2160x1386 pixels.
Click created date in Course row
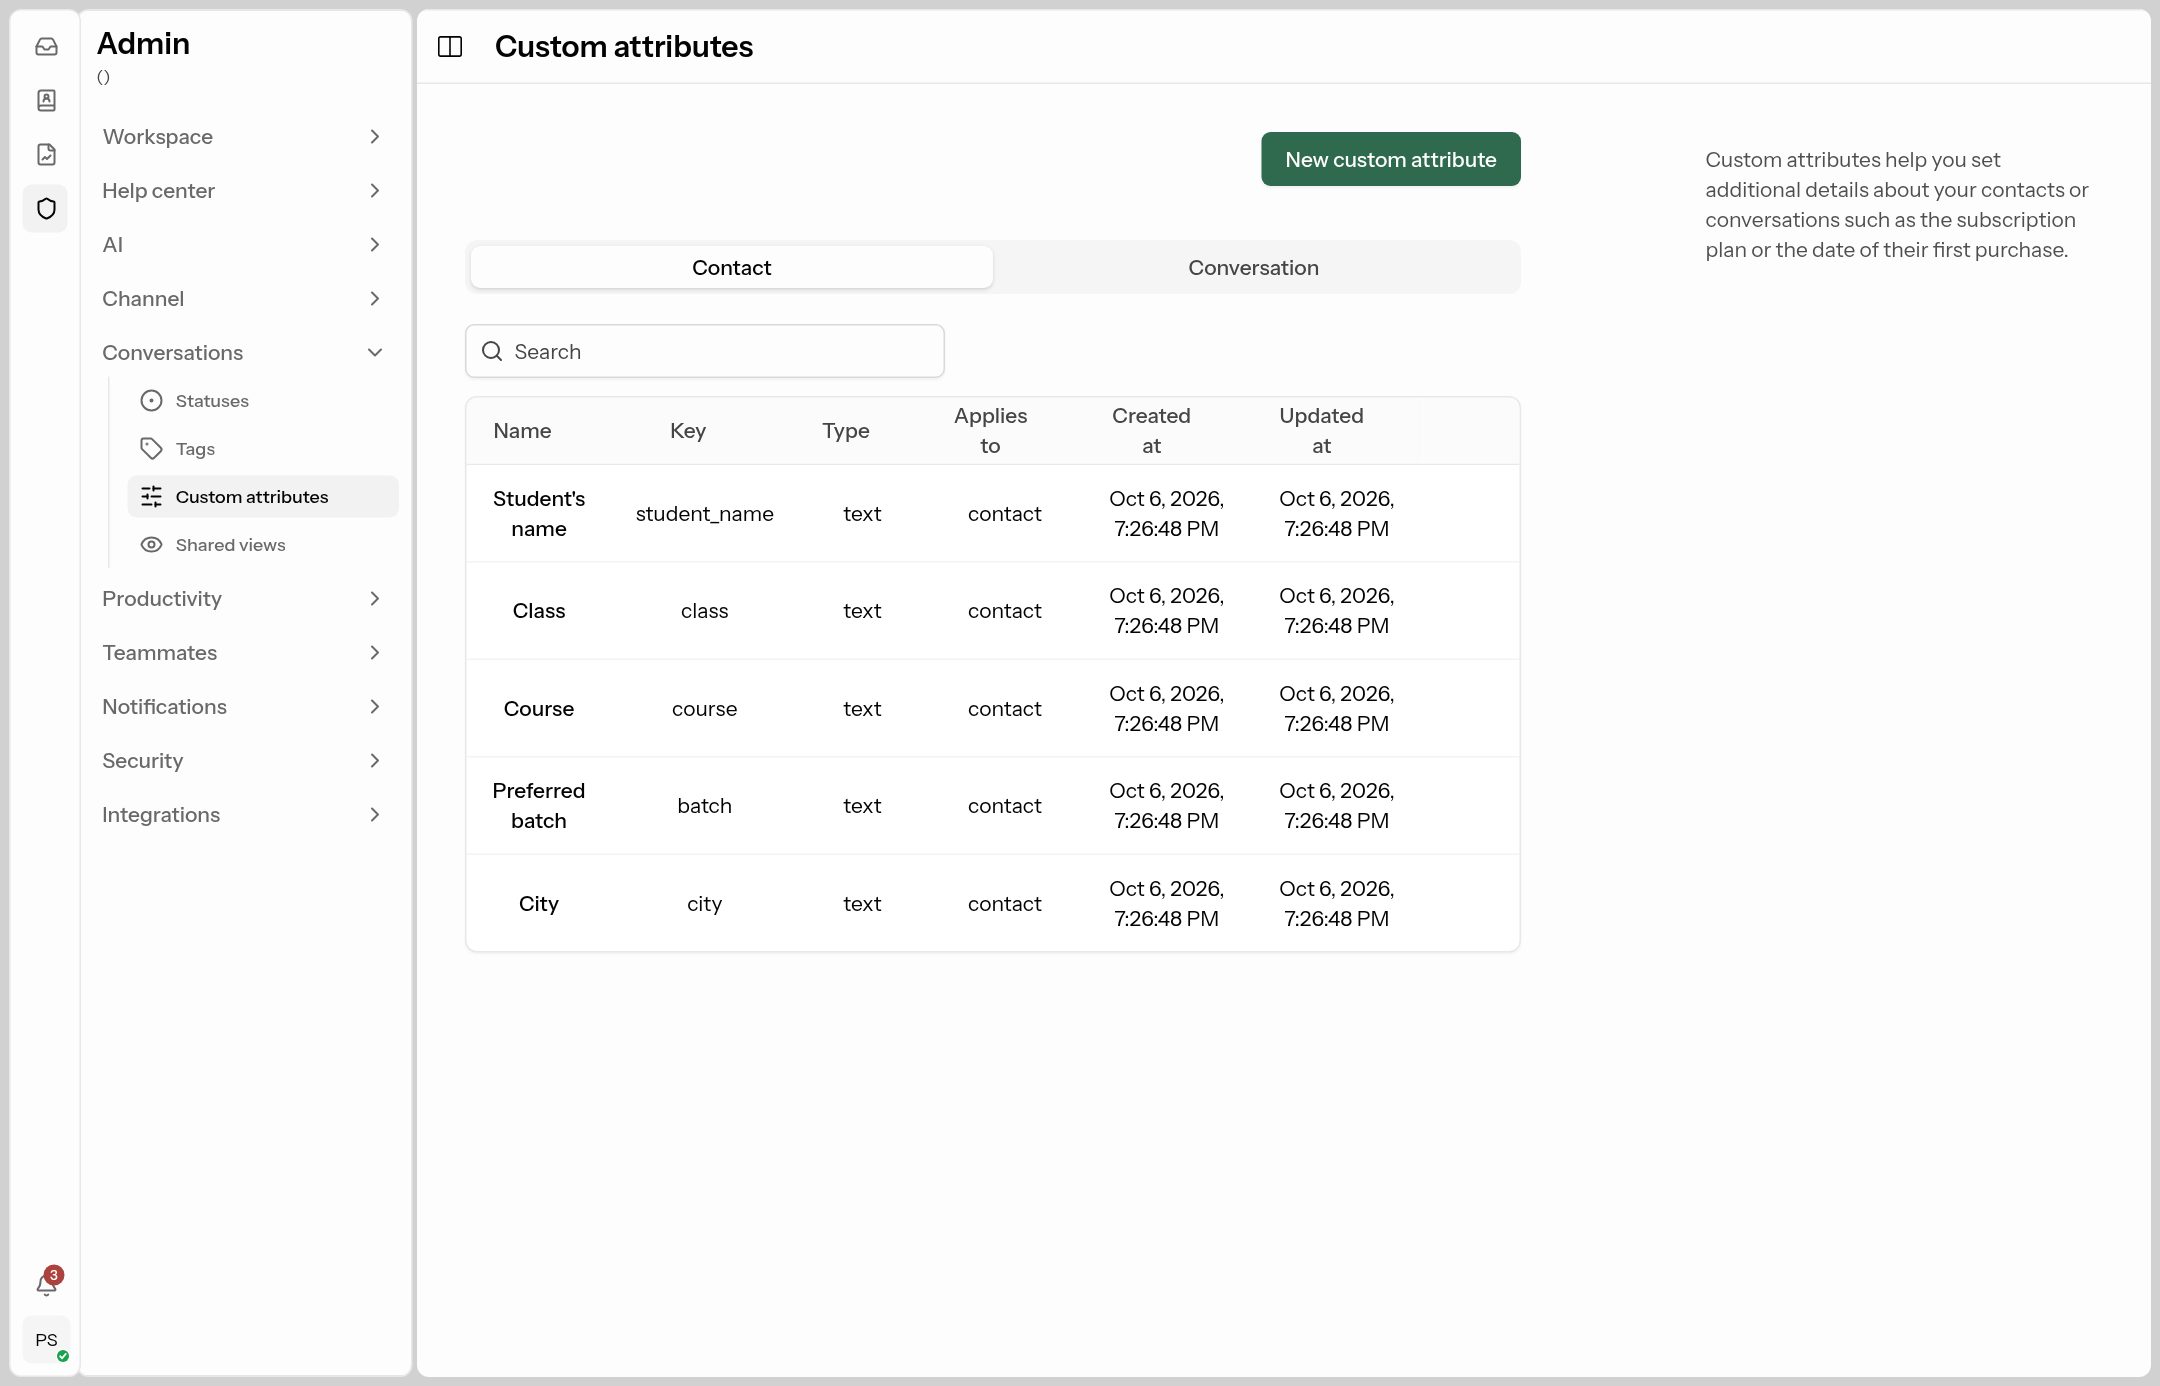1167,709
